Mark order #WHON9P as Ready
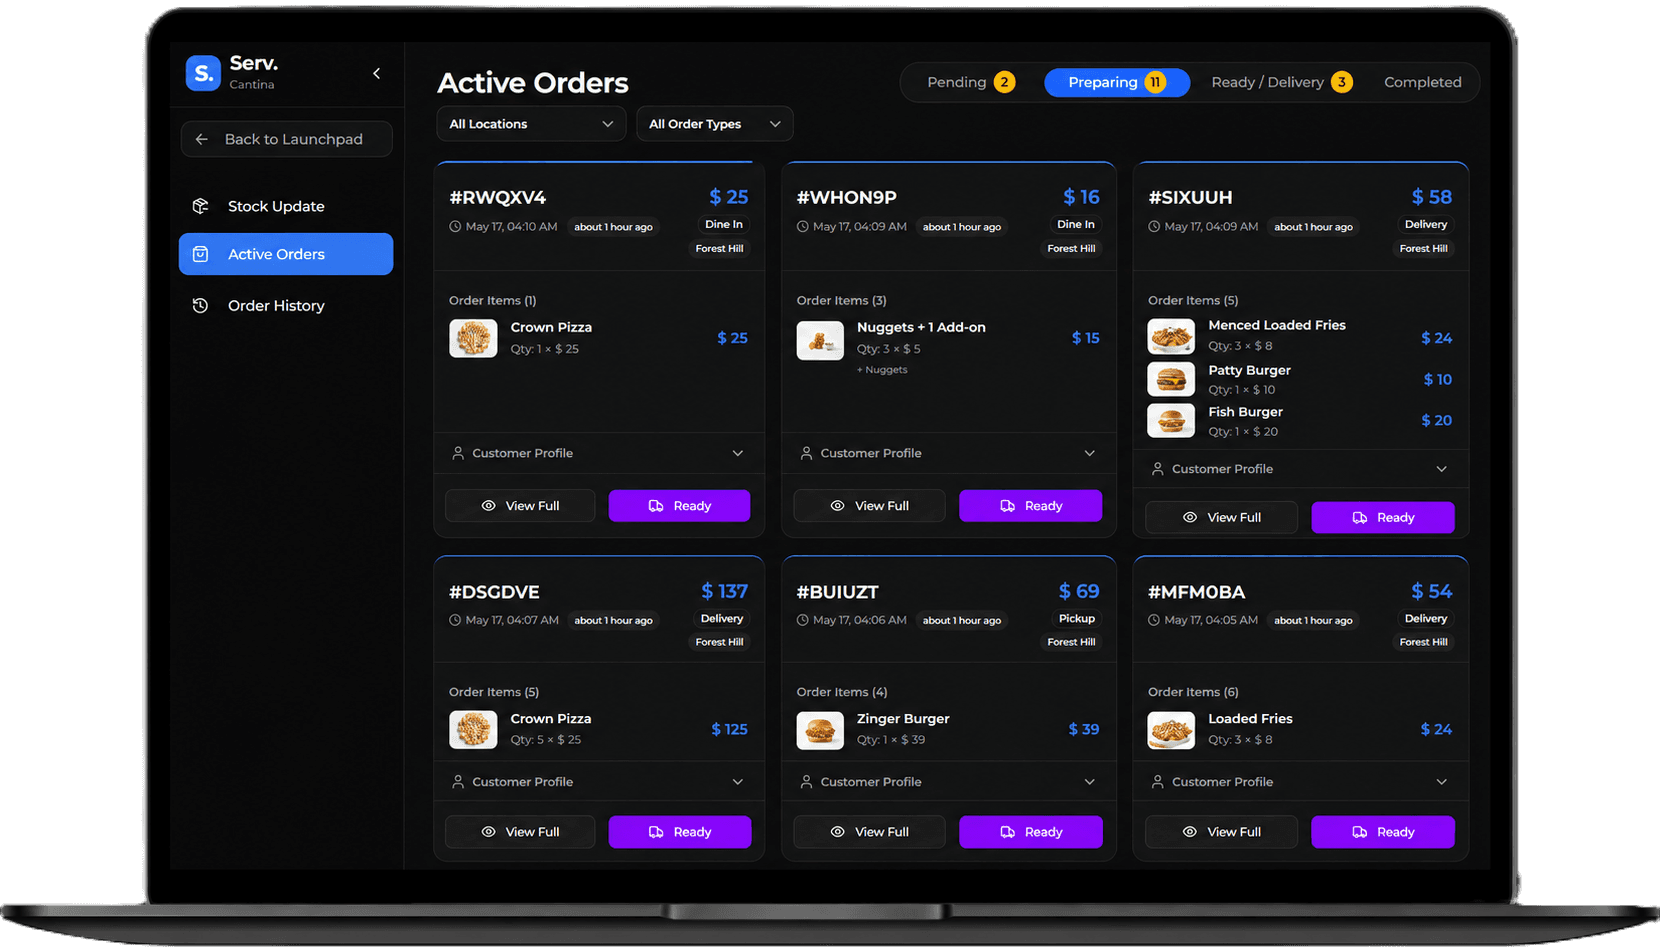This screenshot has height=948, width=1660. (1030, 506)
